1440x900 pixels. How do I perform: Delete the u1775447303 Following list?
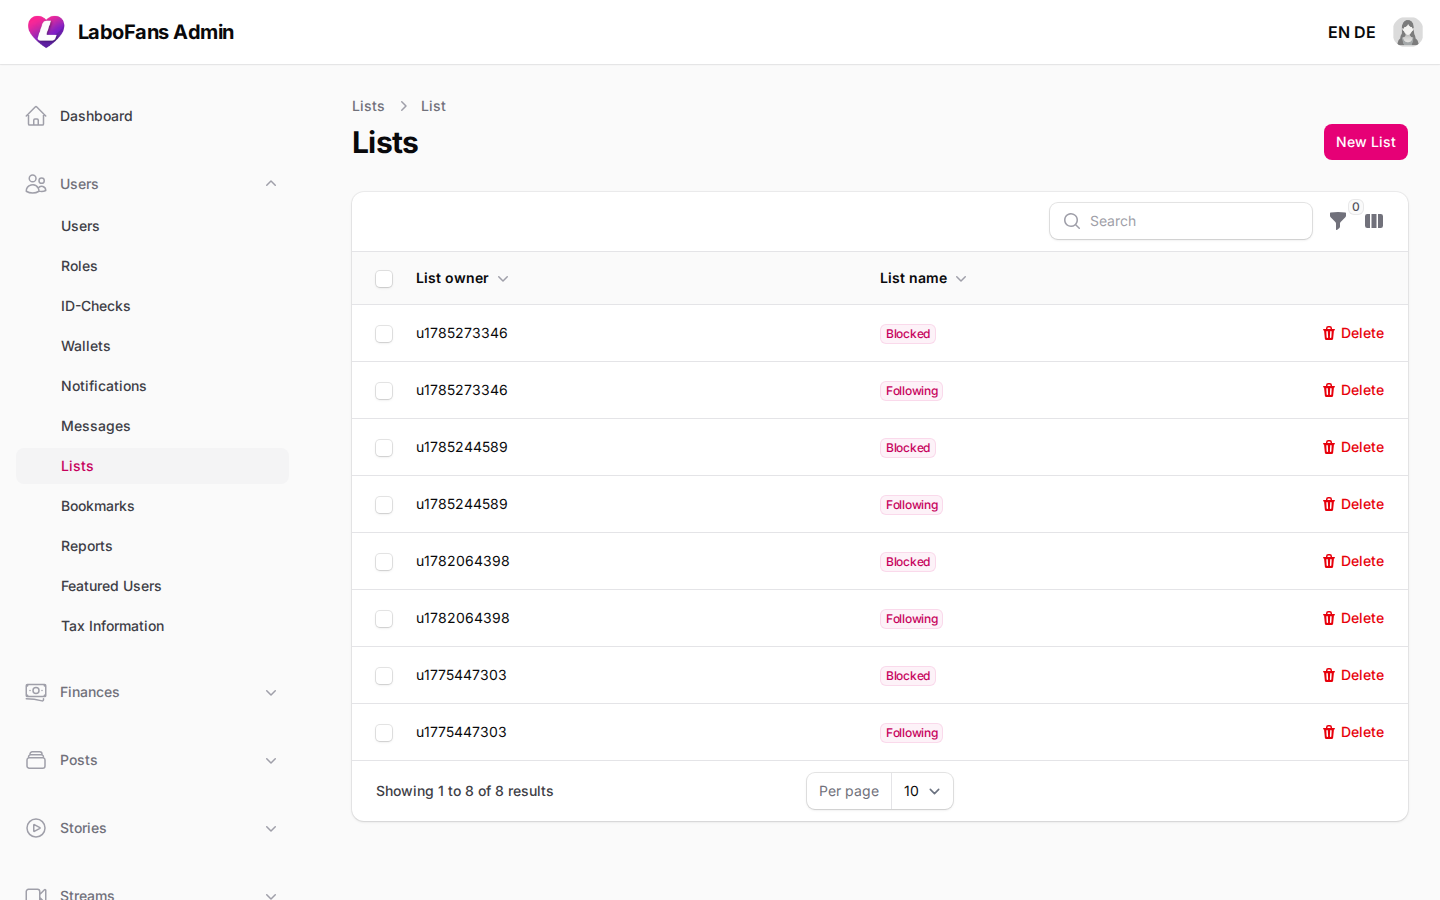coord(1353,732)
